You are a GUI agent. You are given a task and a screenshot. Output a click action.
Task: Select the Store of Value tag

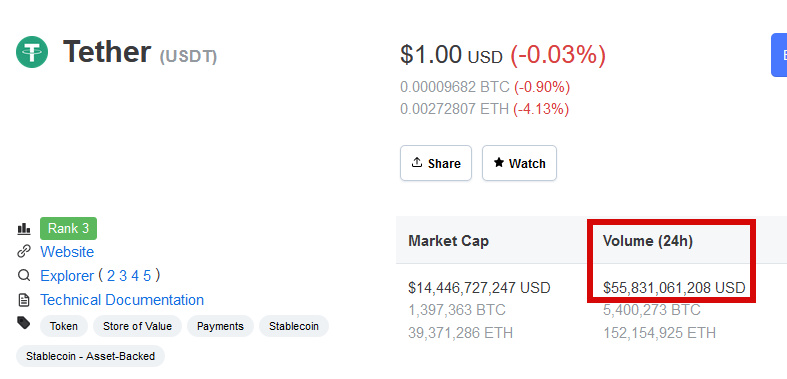(138, 326)
